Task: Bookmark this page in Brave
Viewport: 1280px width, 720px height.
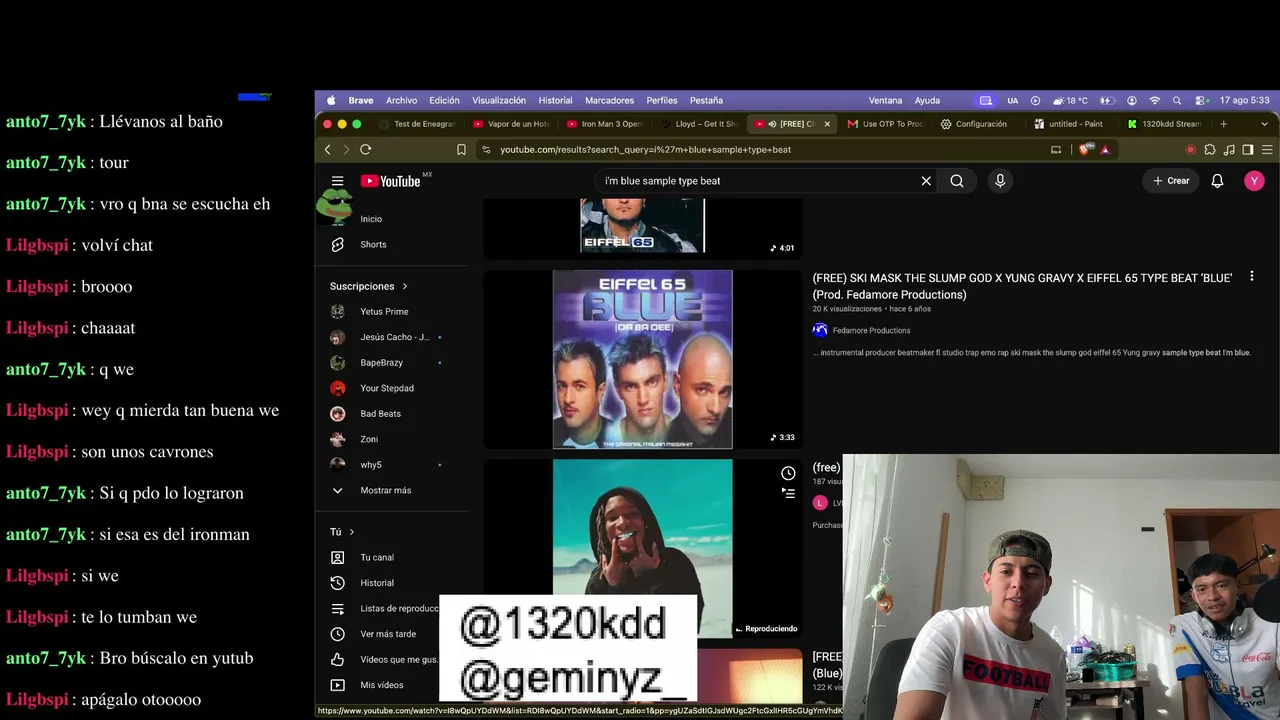Action: tap(461, 150)
